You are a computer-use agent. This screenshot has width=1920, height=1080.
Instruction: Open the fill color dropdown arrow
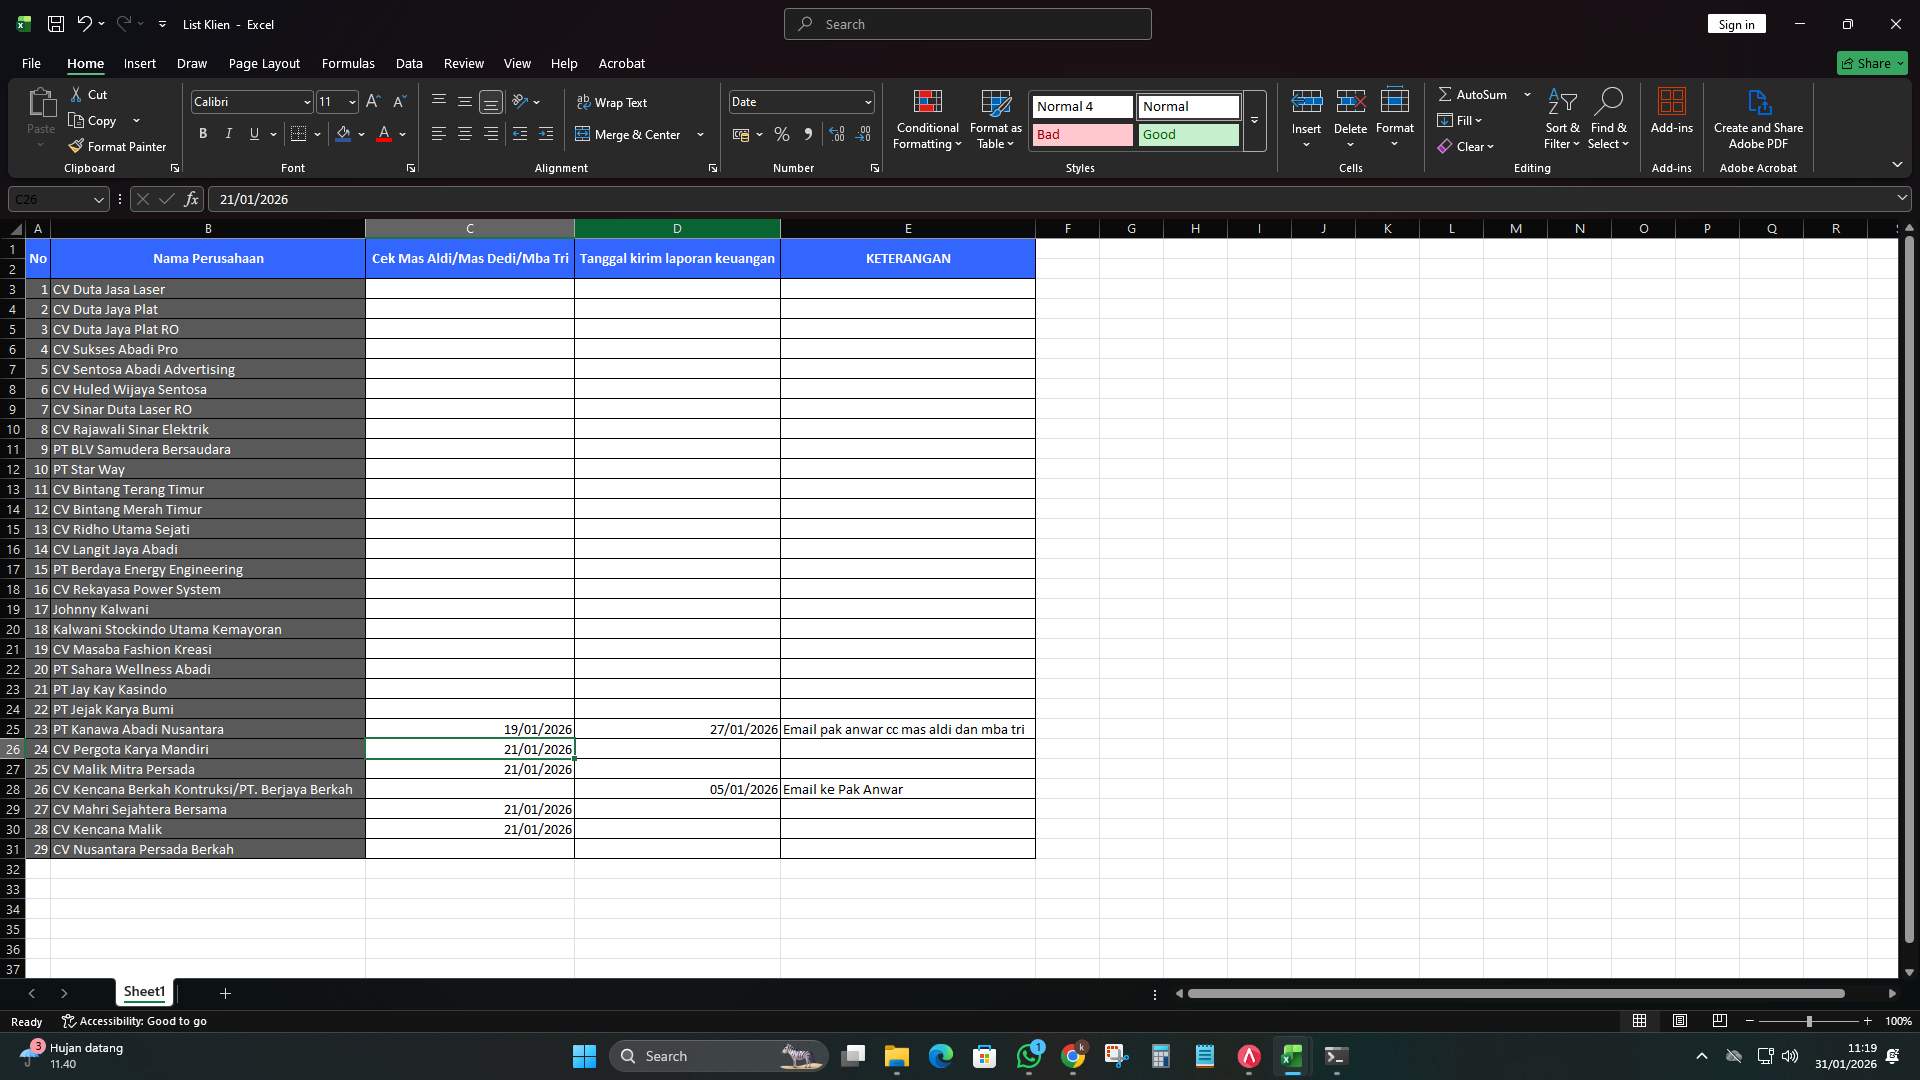[x=361, y=134]
